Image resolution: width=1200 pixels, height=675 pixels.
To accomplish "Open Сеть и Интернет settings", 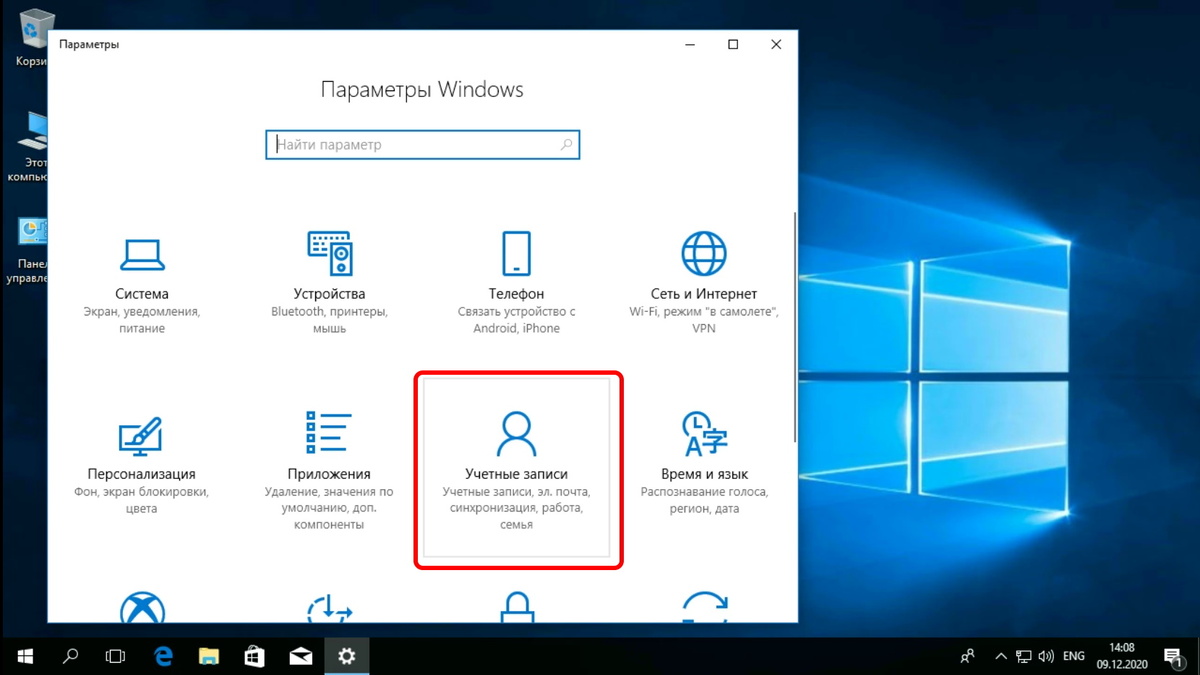I will [x=704, y=285].
